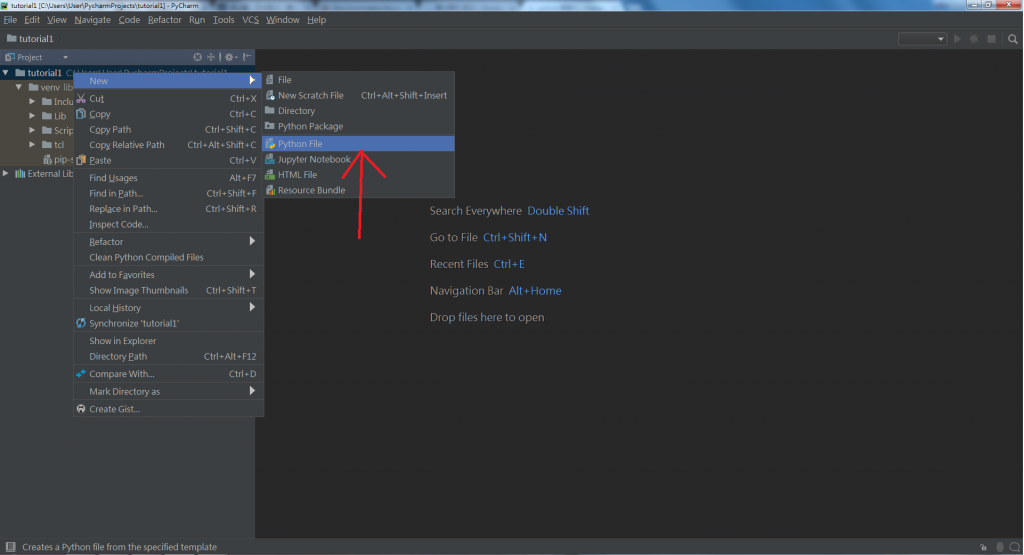
Task: Click the Scroll from Source target icon
Action: coord(197,57)
